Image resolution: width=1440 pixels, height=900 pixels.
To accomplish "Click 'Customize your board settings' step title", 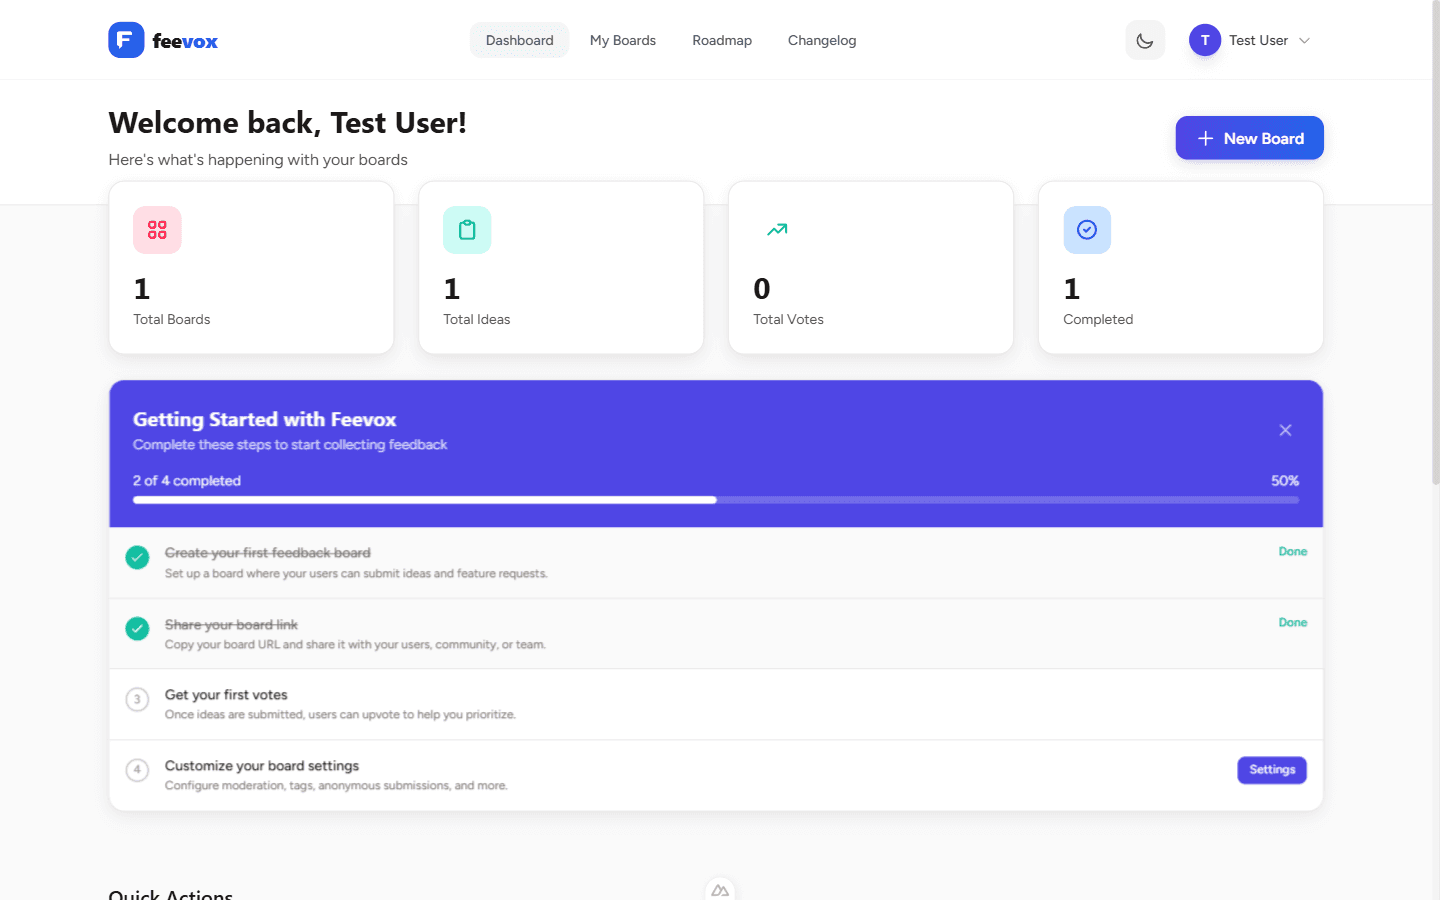I will click(262, 766).
